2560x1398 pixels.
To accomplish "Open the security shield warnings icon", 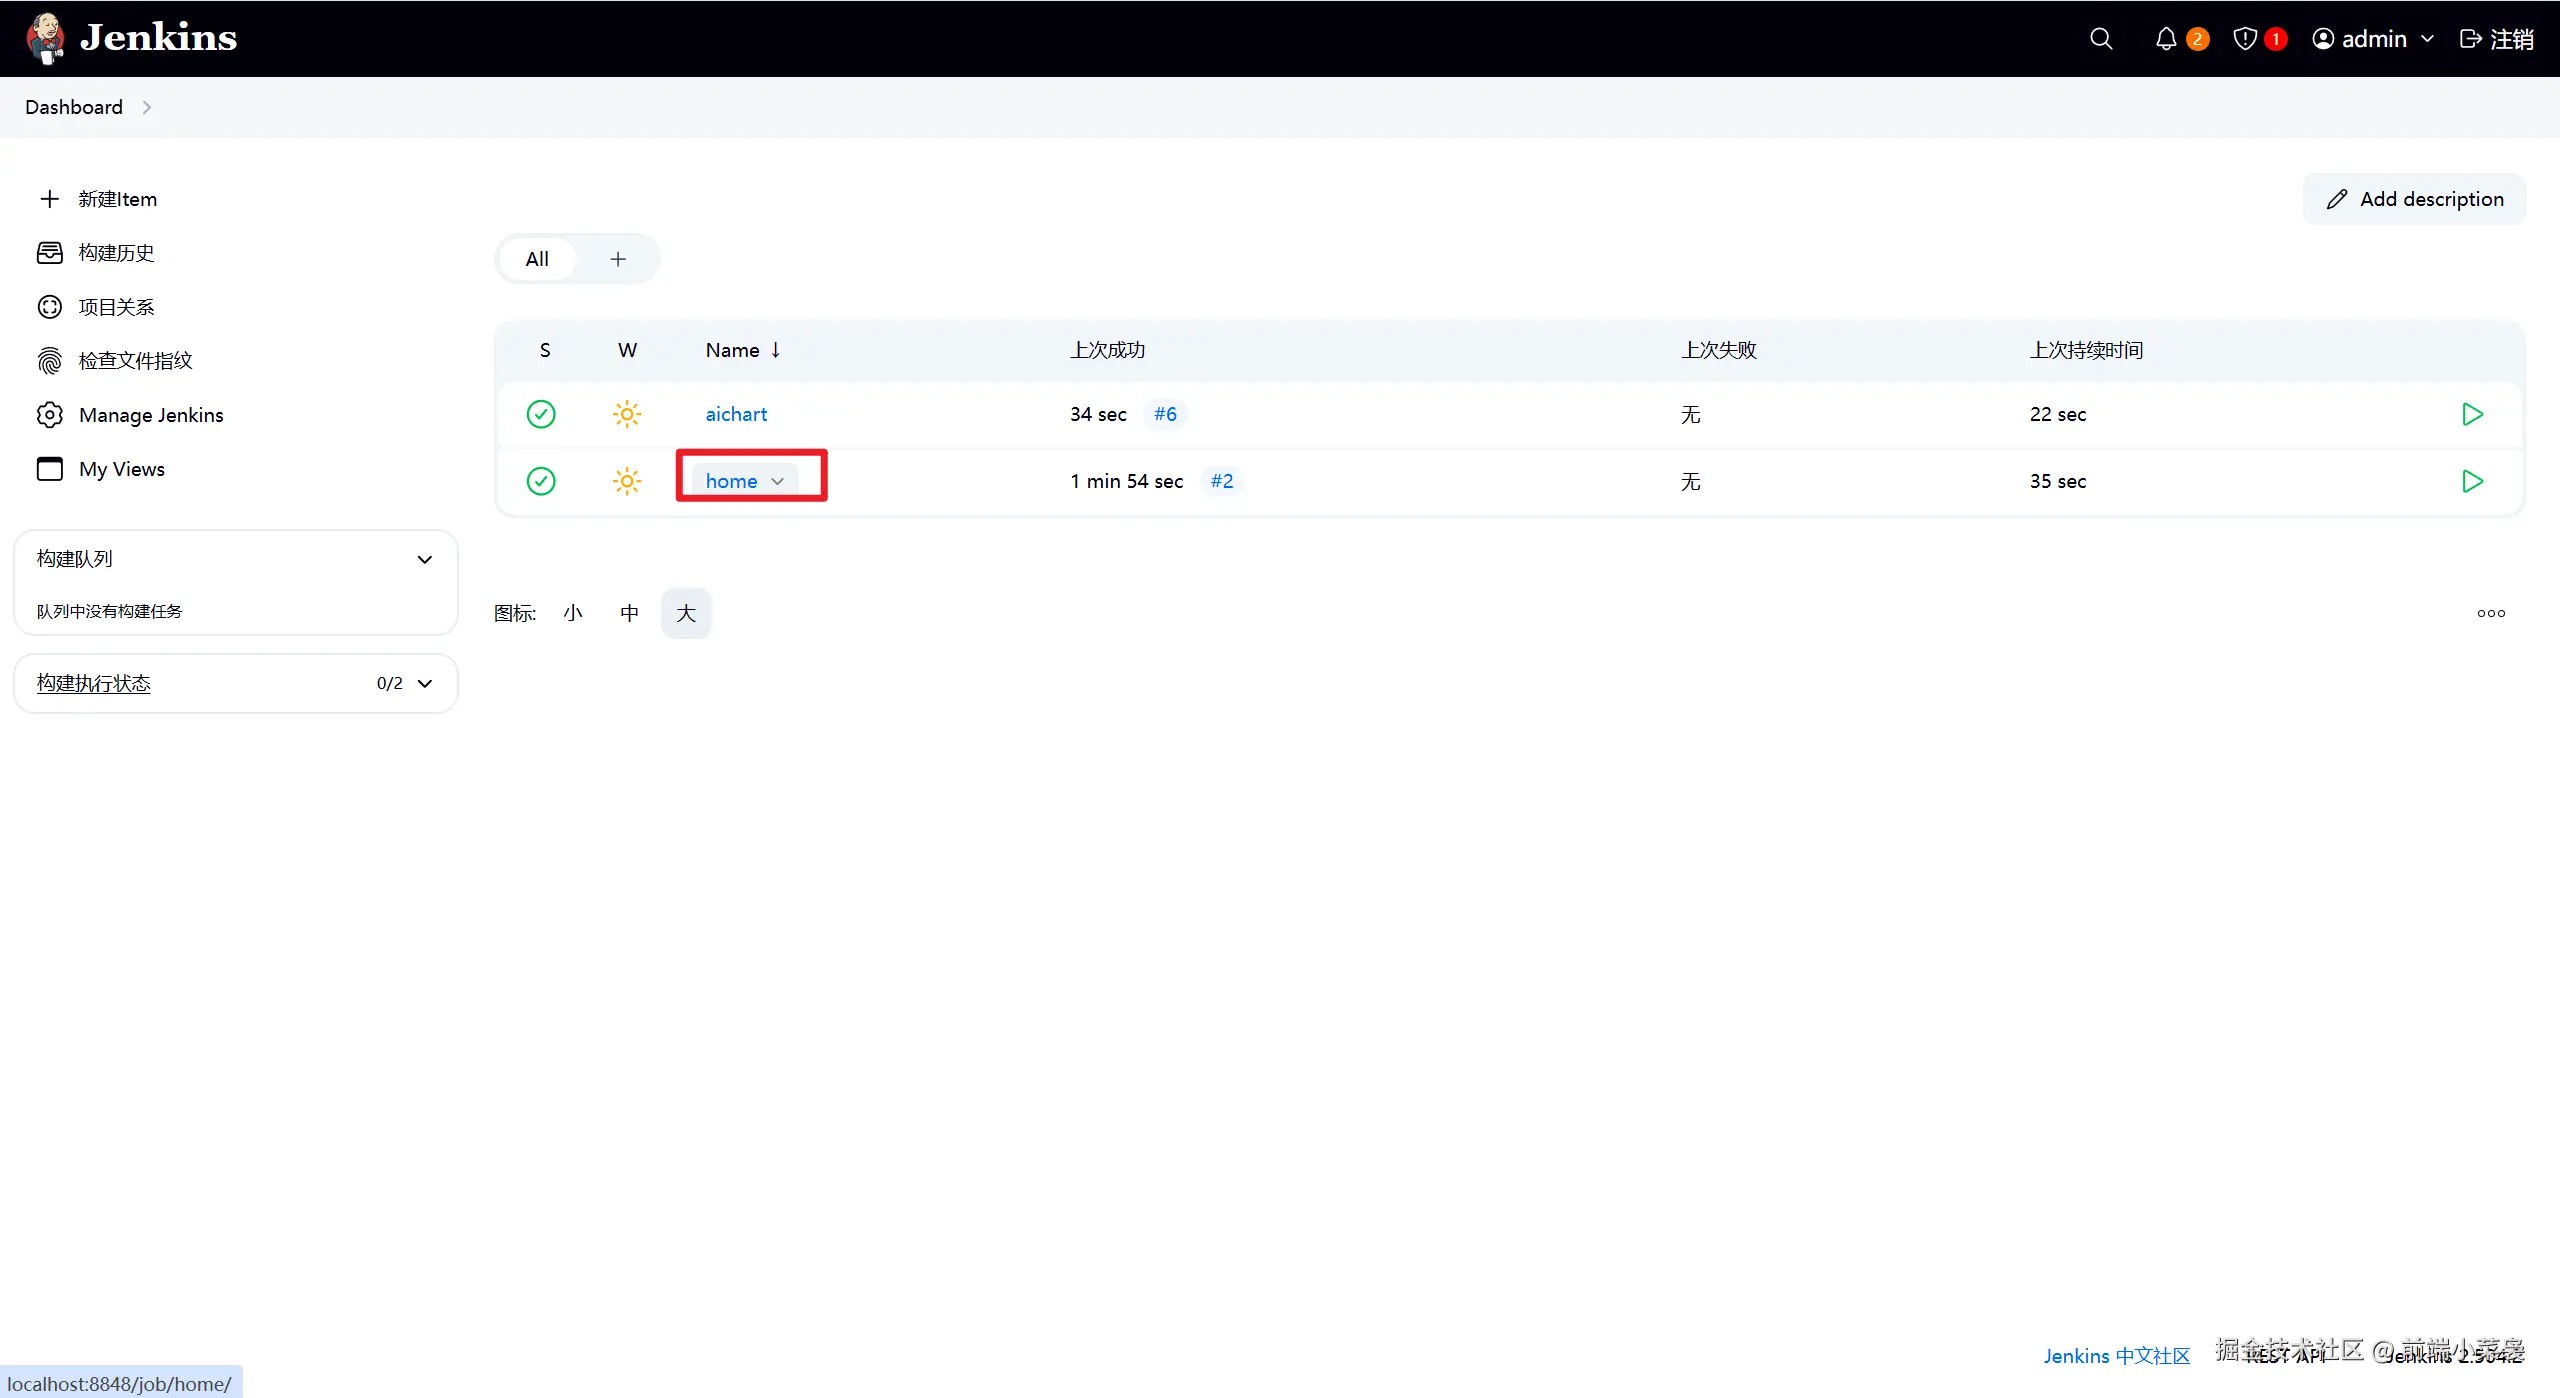I will (x=2245, y=39).
